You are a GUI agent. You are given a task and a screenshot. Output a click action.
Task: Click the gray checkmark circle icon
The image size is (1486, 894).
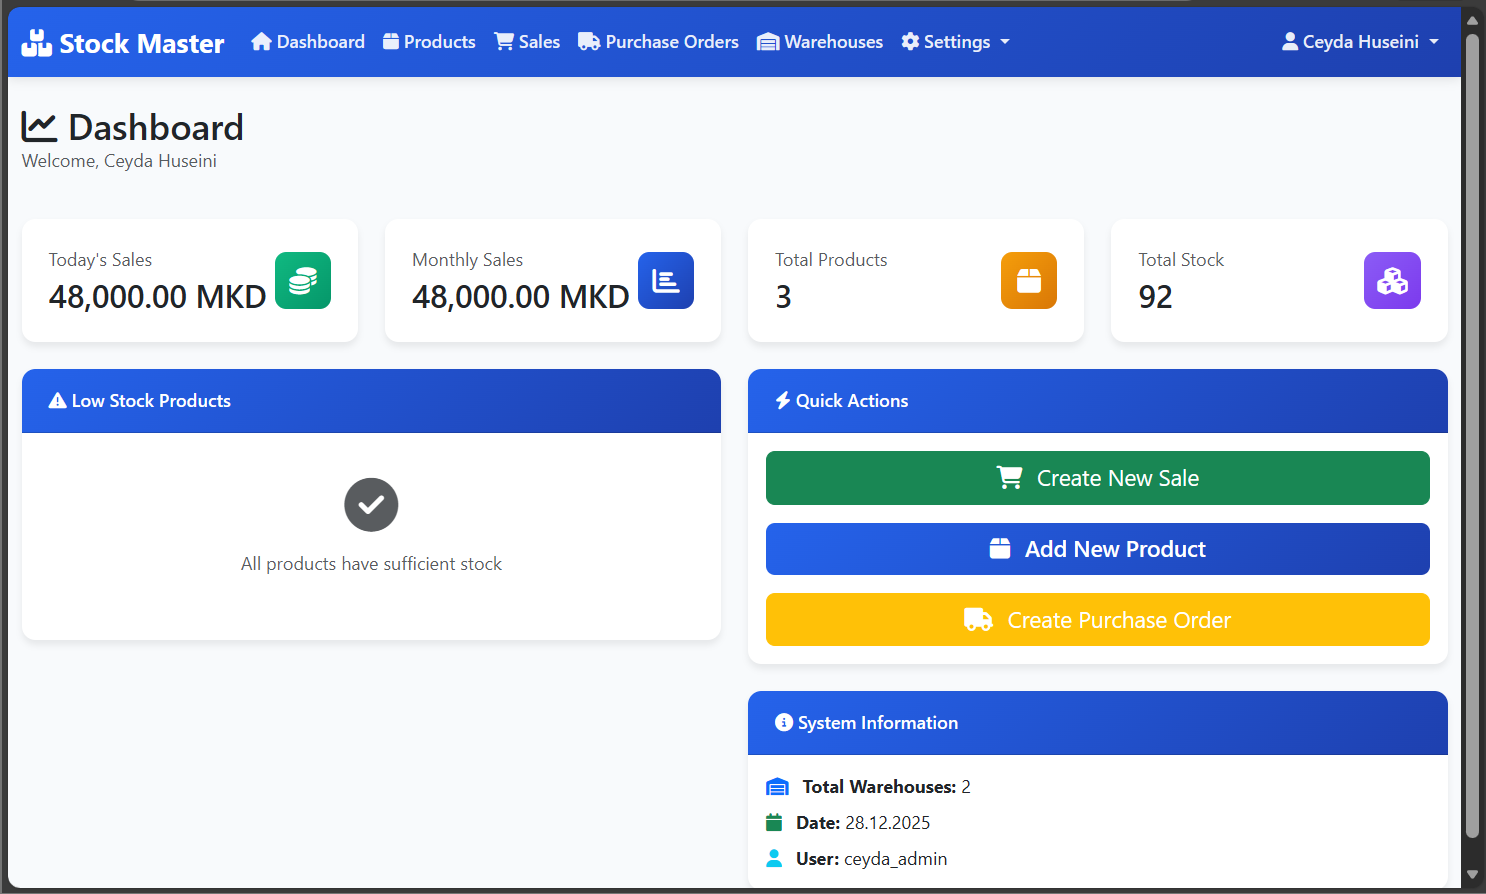click(x=371, y=505)
